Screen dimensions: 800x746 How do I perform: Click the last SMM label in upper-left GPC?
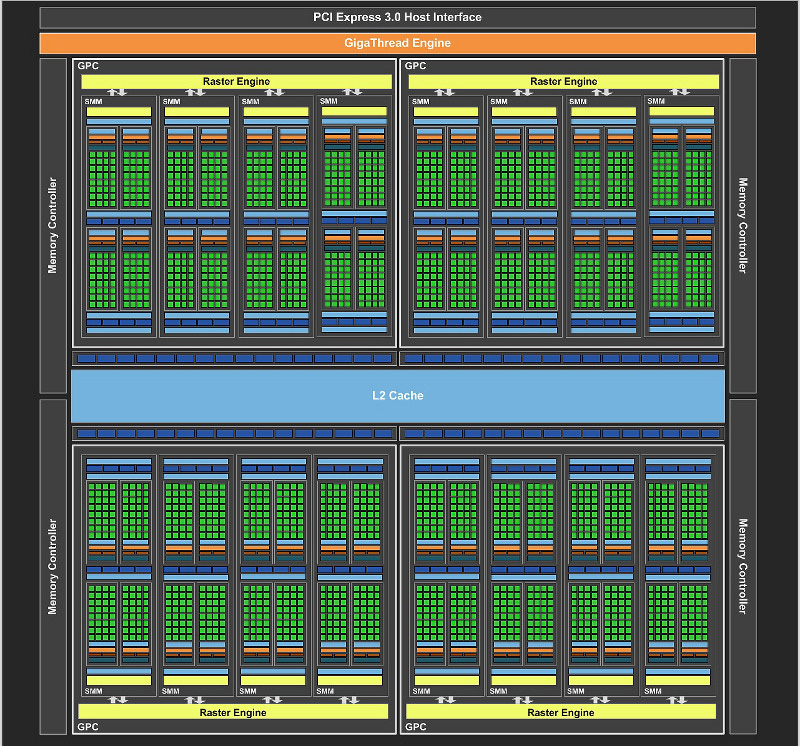[x=329, y=101]
